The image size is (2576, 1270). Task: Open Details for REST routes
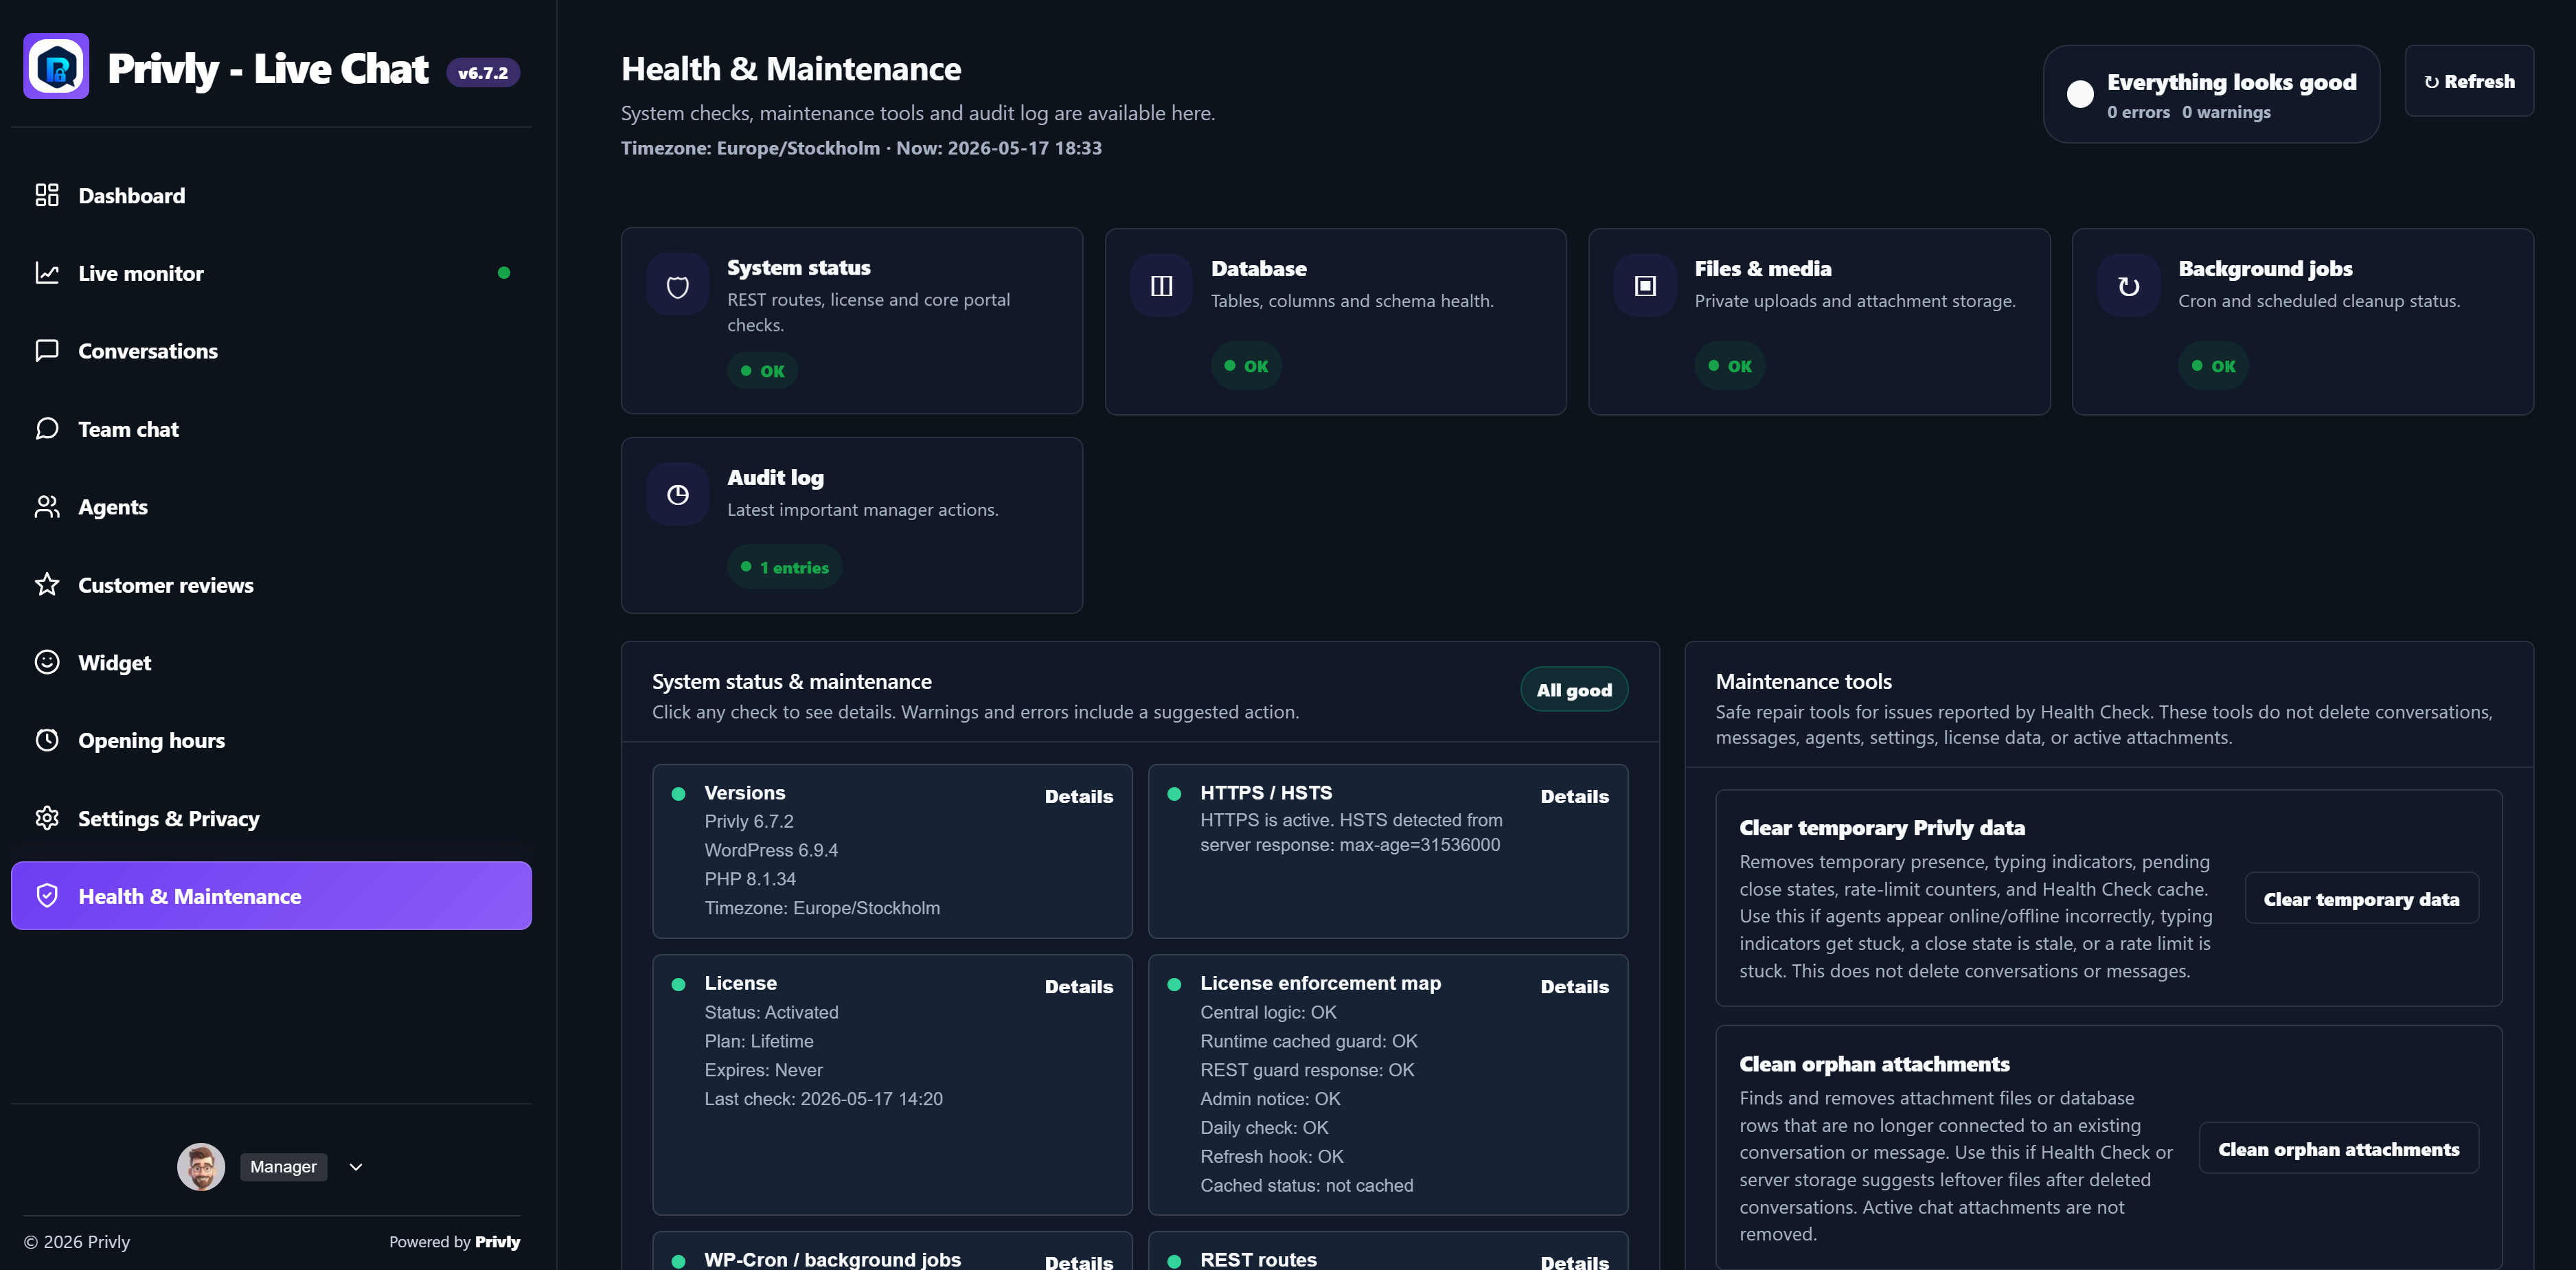pyautogui.click(x=1574, y=1262)
